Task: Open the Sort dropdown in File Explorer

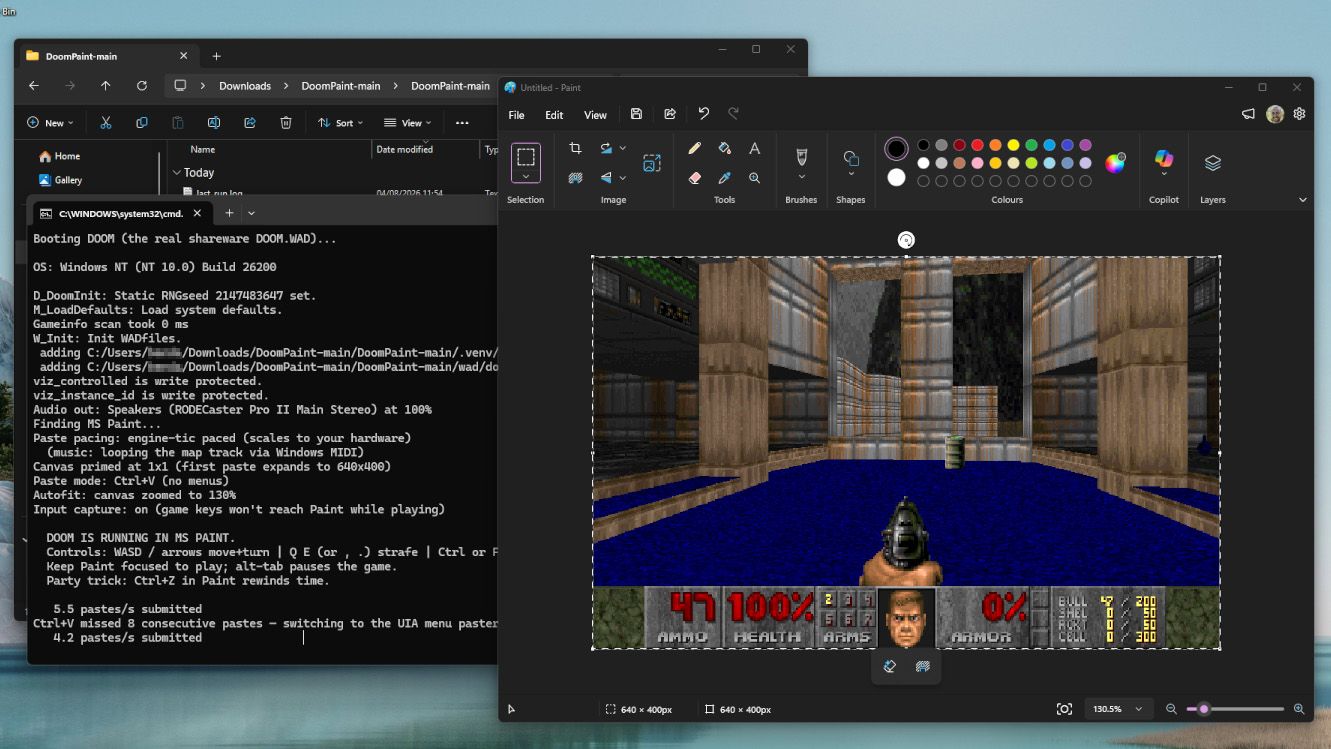Action: 340,123
